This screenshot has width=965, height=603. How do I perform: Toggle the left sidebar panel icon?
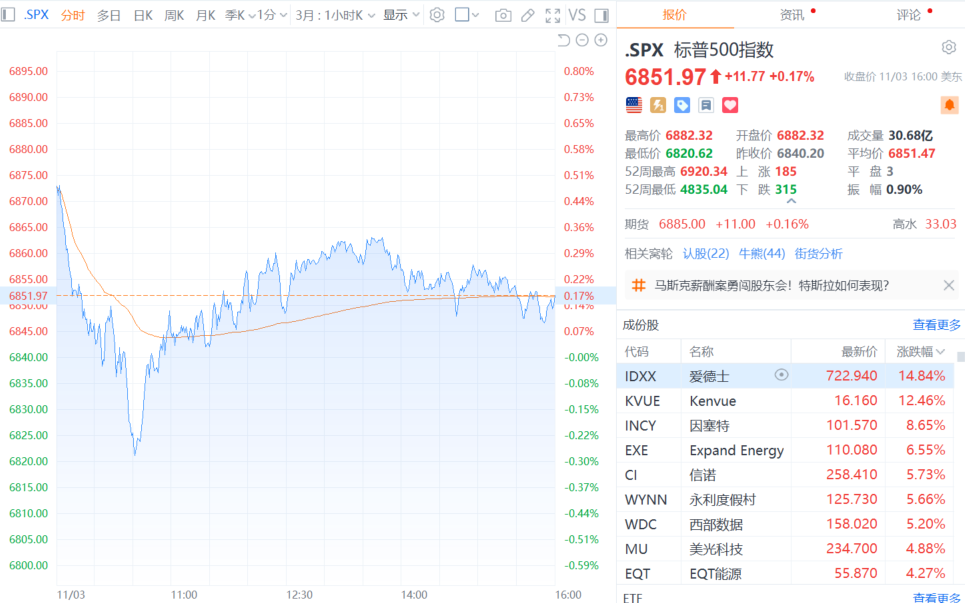(x=8, y=15)
